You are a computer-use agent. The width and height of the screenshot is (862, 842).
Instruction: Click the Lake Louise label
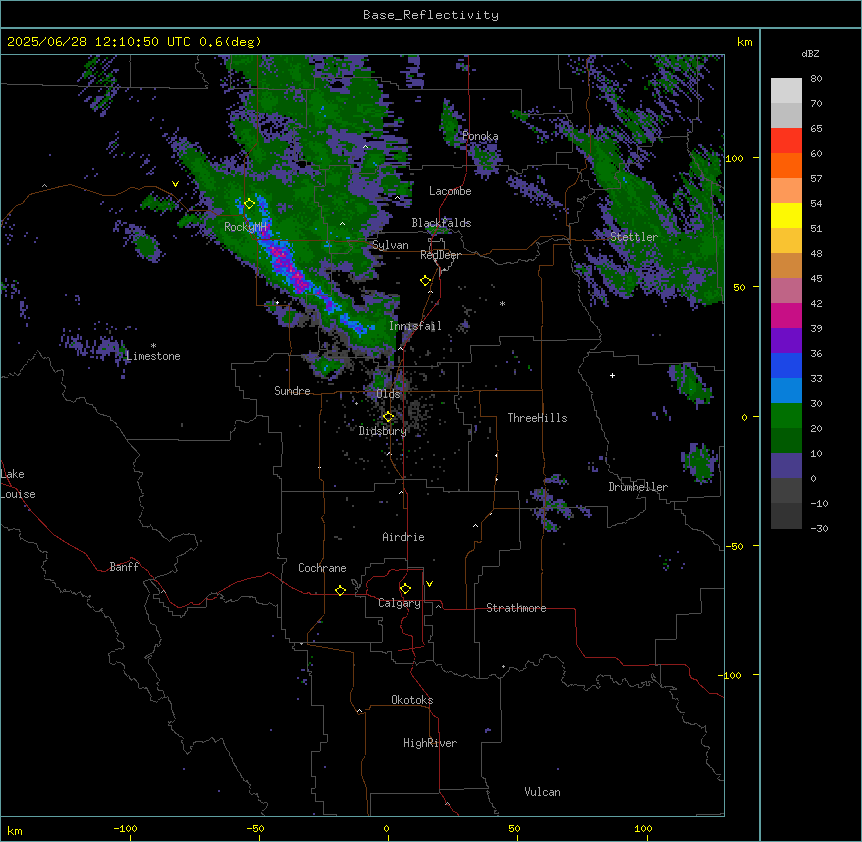click(18, 484)
